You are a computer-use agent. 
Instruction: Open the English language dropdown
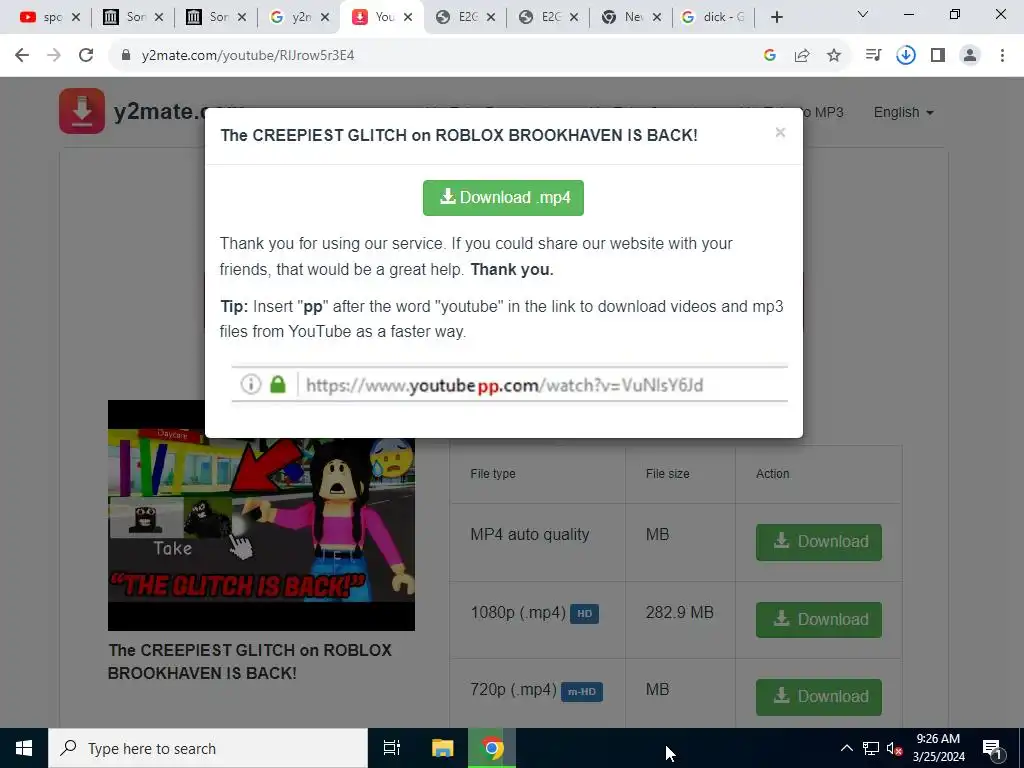tap(903, 112)
